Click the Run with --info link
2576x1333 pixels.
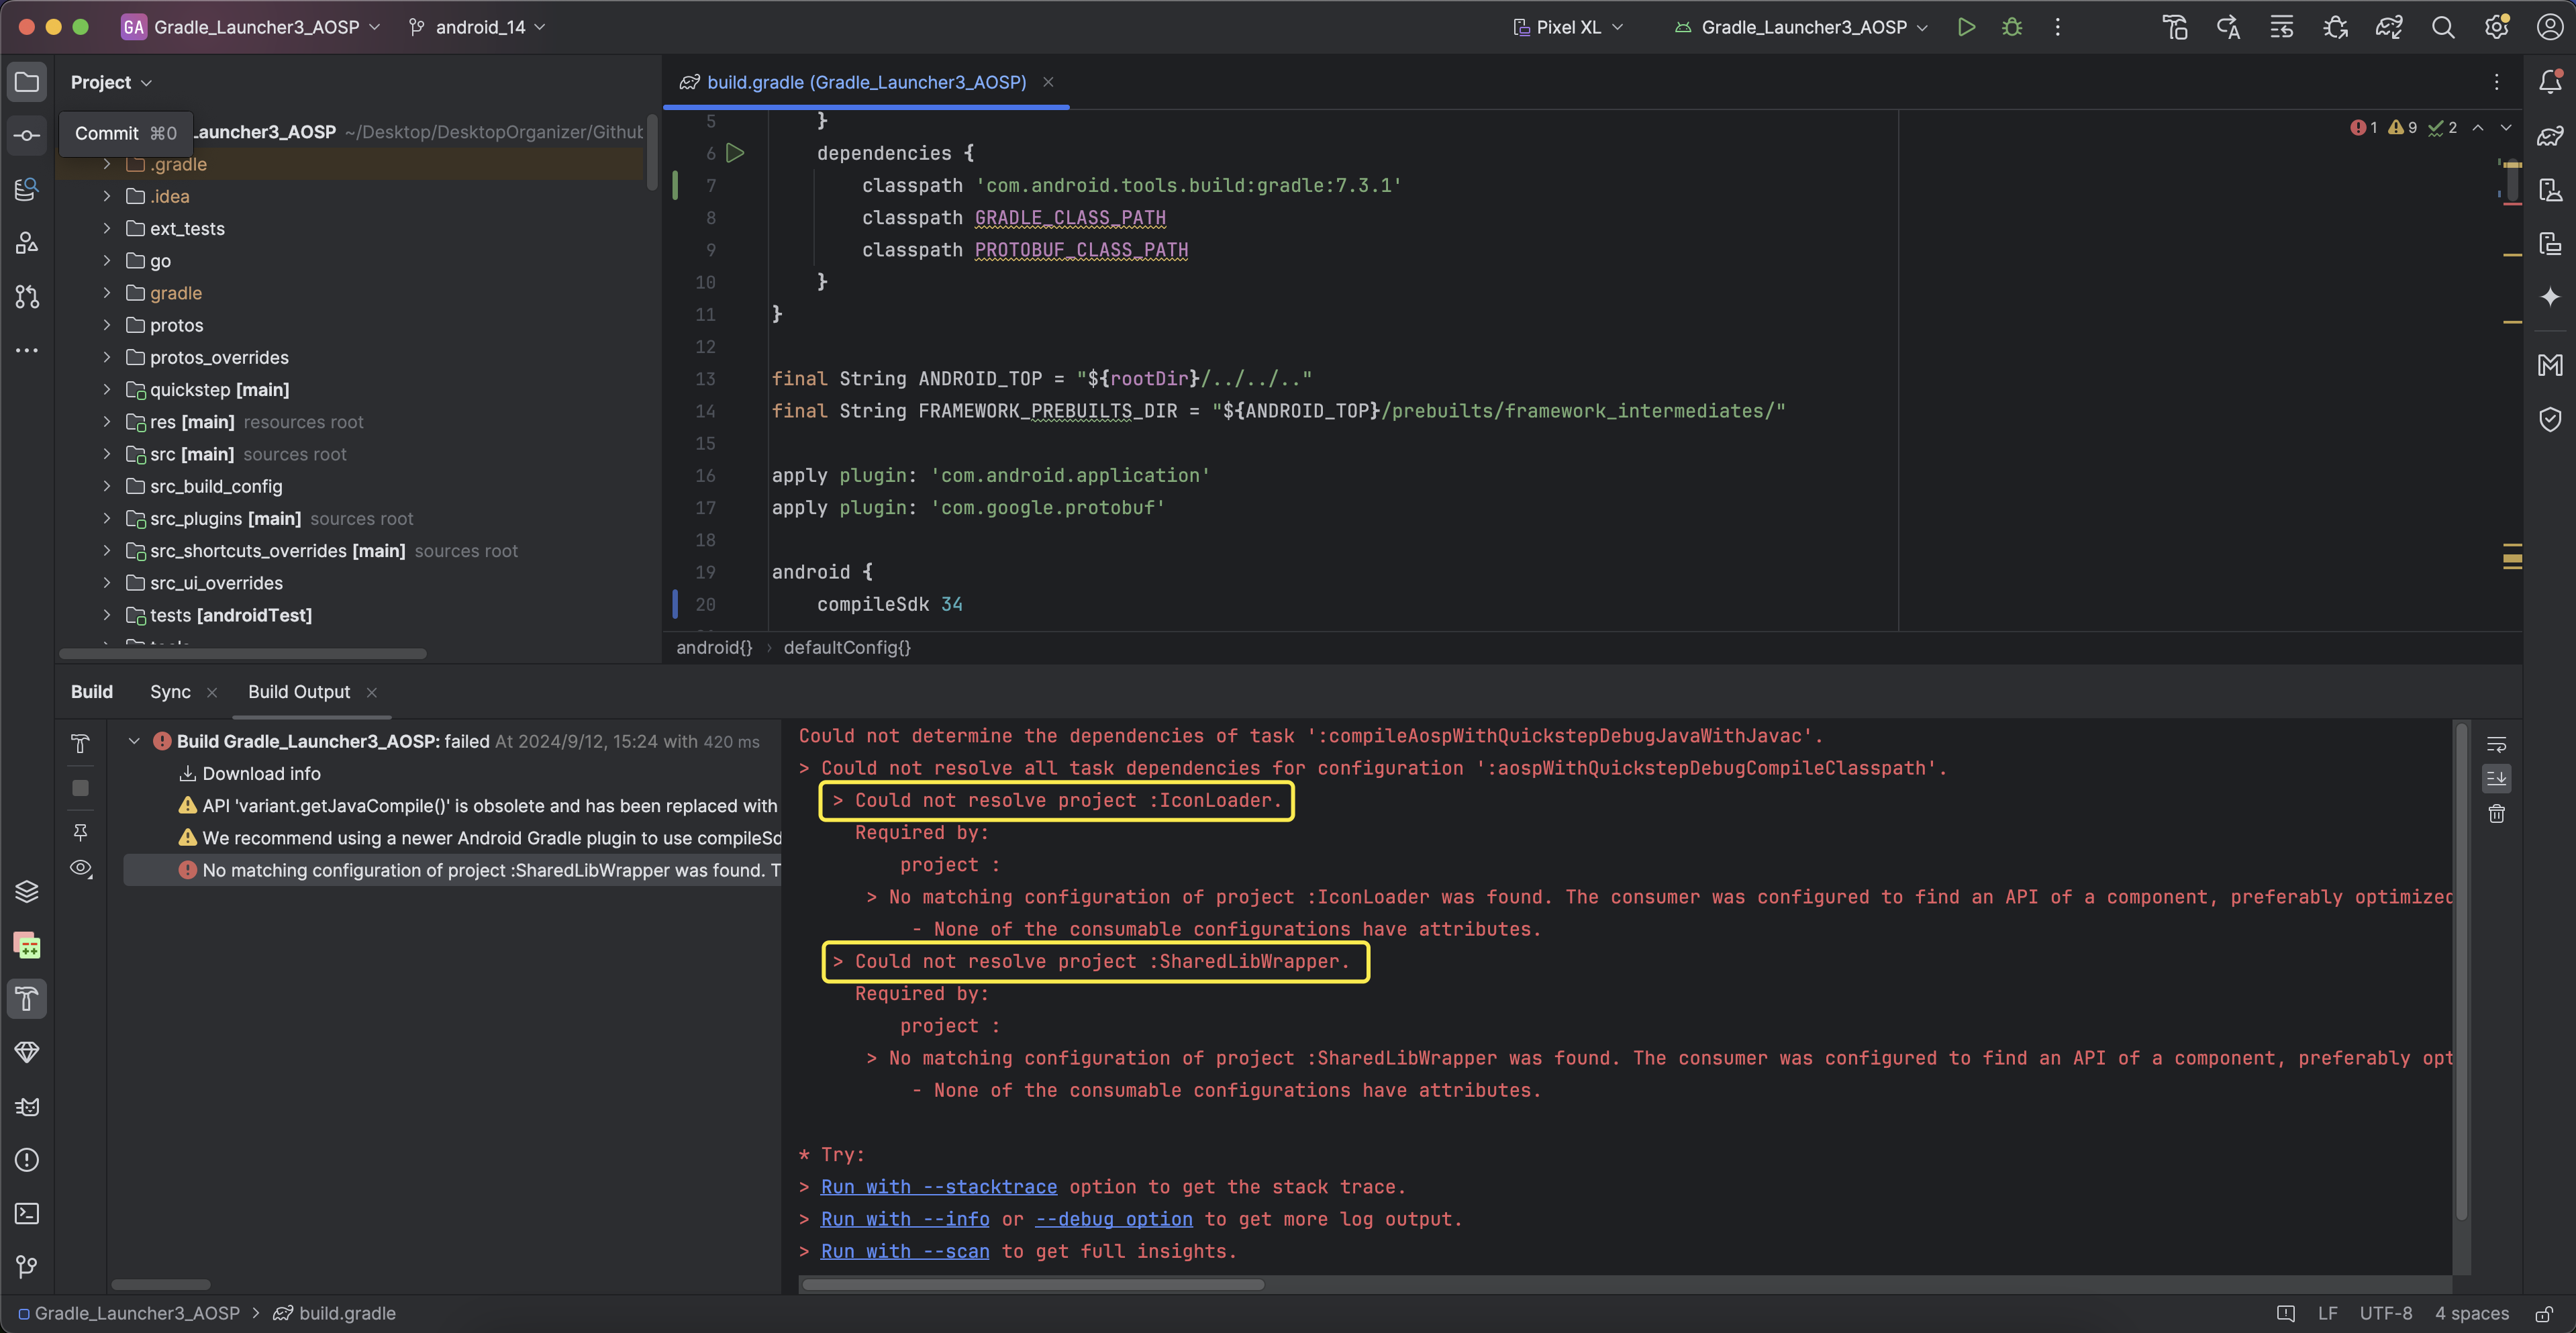tap(905, 1218)
